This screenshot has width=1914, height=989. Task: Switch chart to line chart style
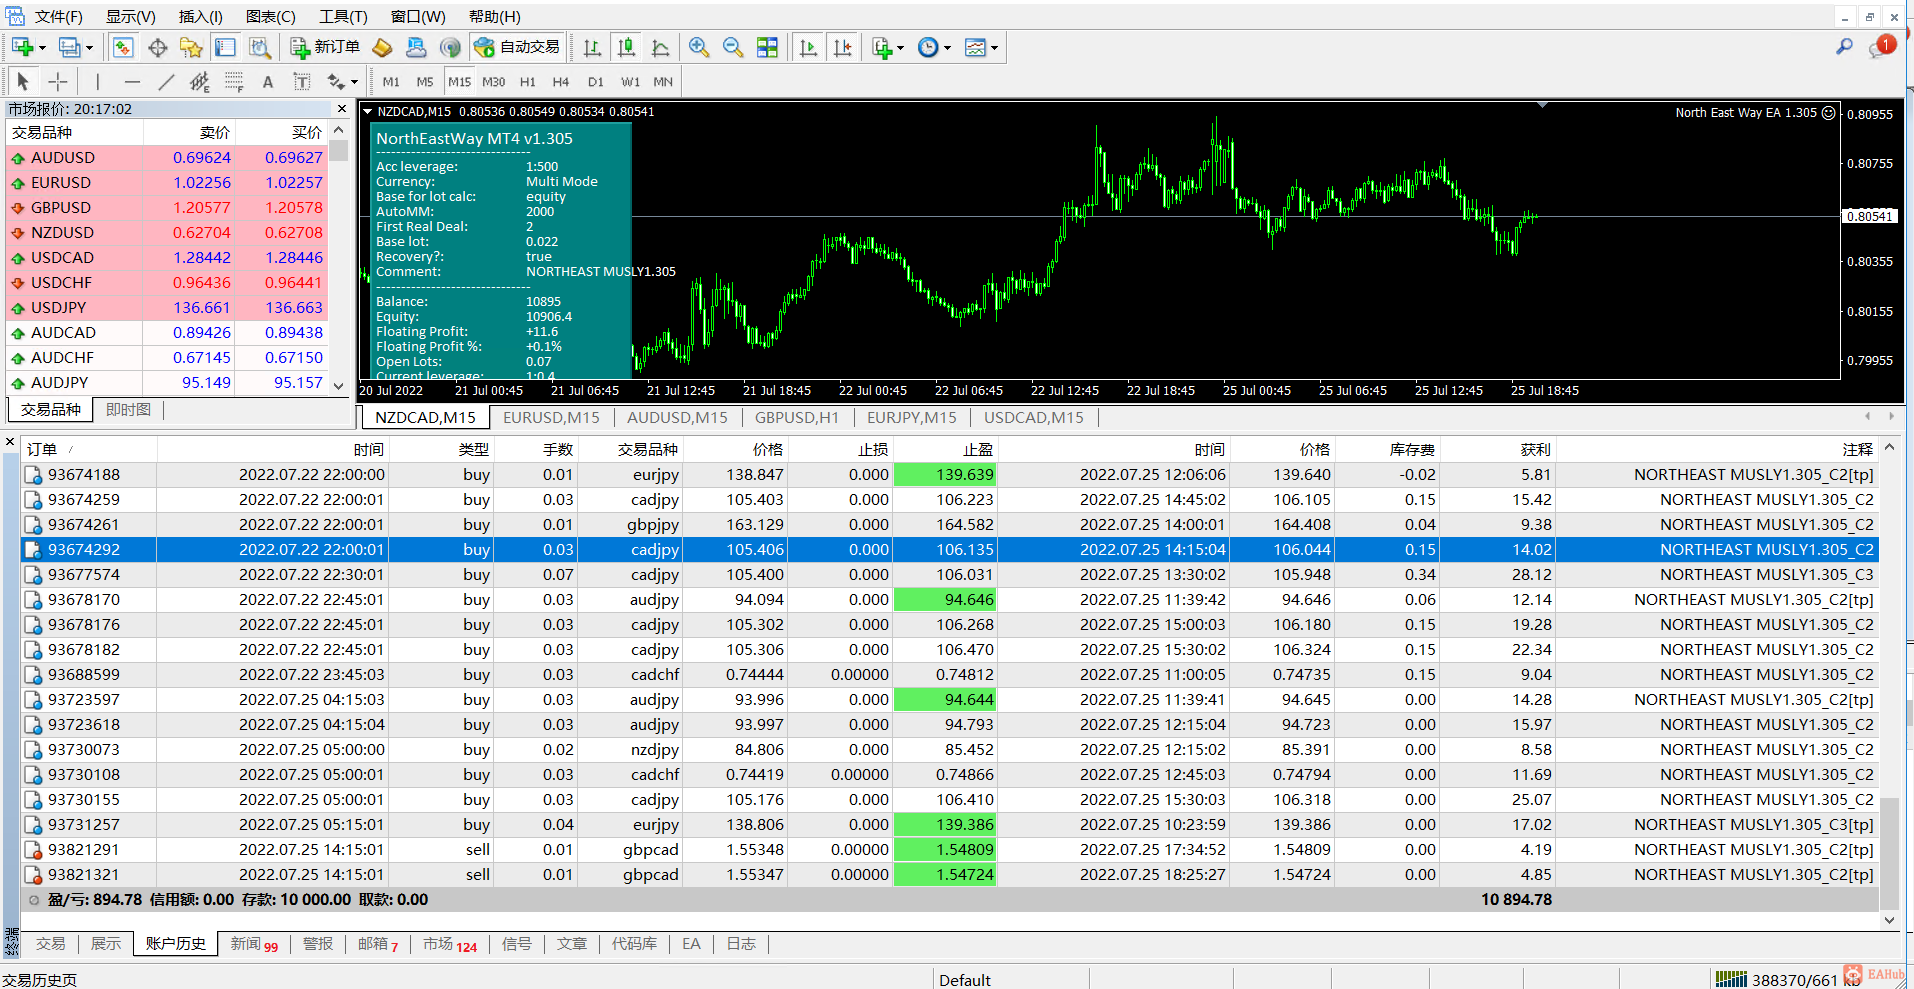point(660,47)
